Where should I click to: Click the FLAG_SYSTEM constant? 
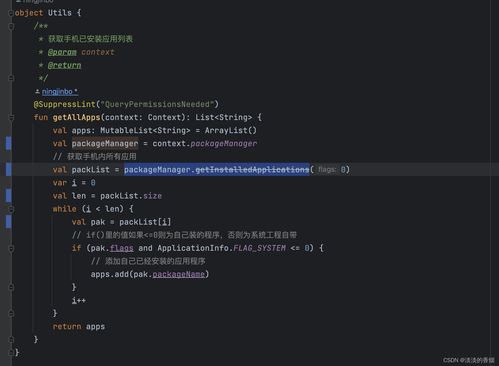(259, 248)
